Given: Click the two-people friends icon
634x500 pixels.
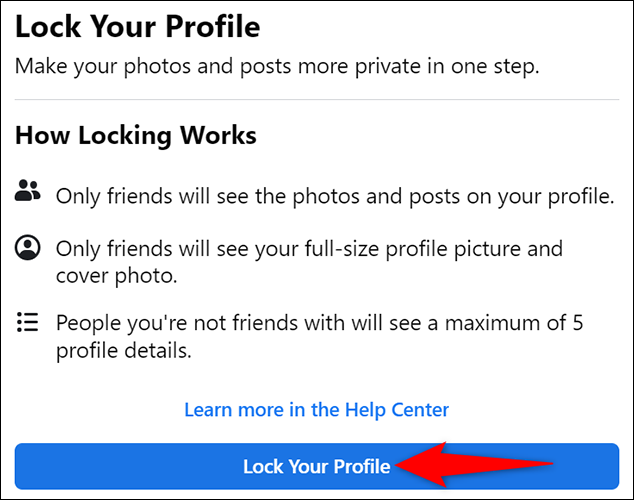Looking at the screenshot, I should coord(27,191).
